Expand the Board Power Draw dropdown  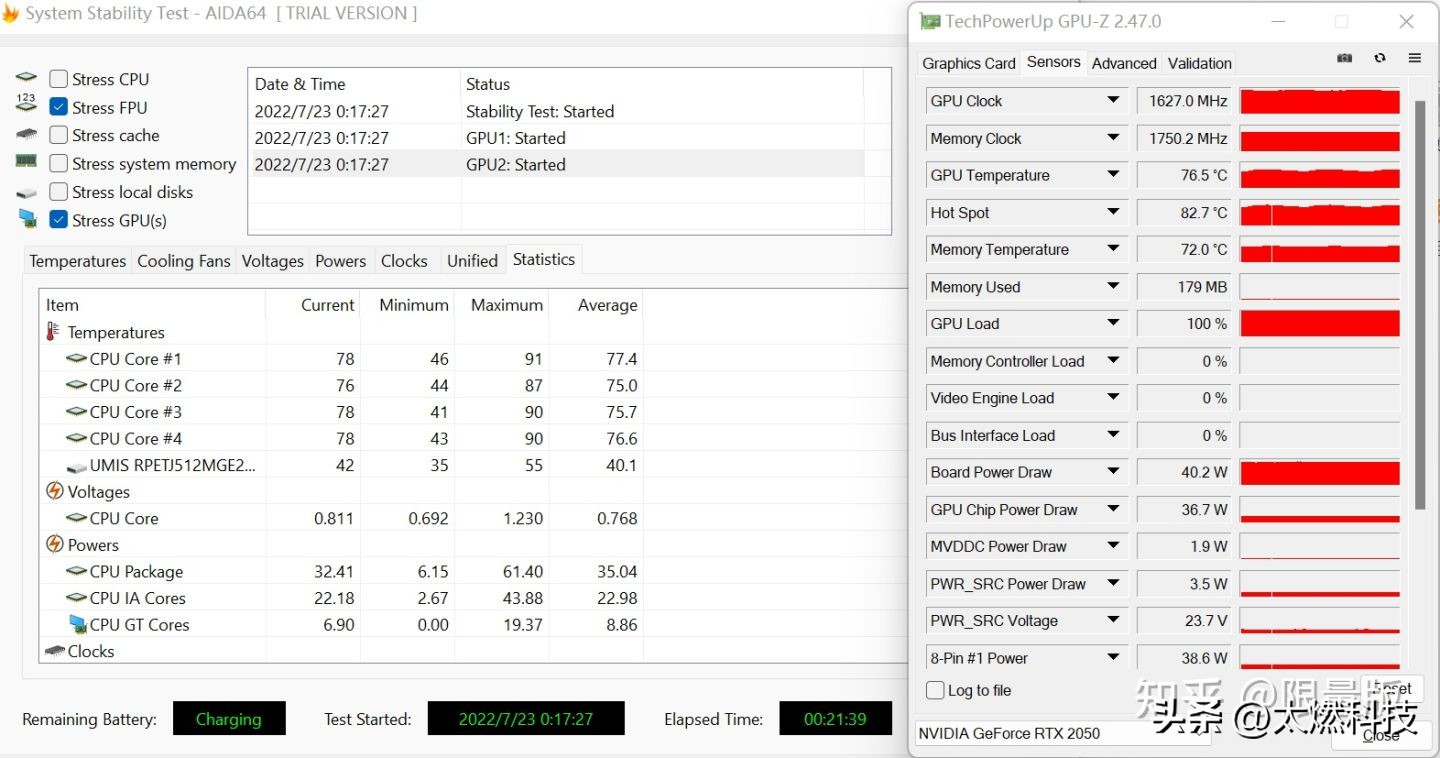[x=1113, y=472]
